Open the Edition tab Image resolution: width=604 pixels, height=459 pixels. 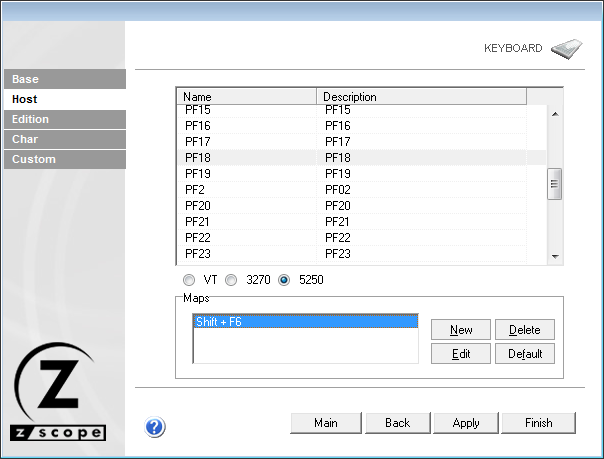pyautogui.click(x=65, y=119)
